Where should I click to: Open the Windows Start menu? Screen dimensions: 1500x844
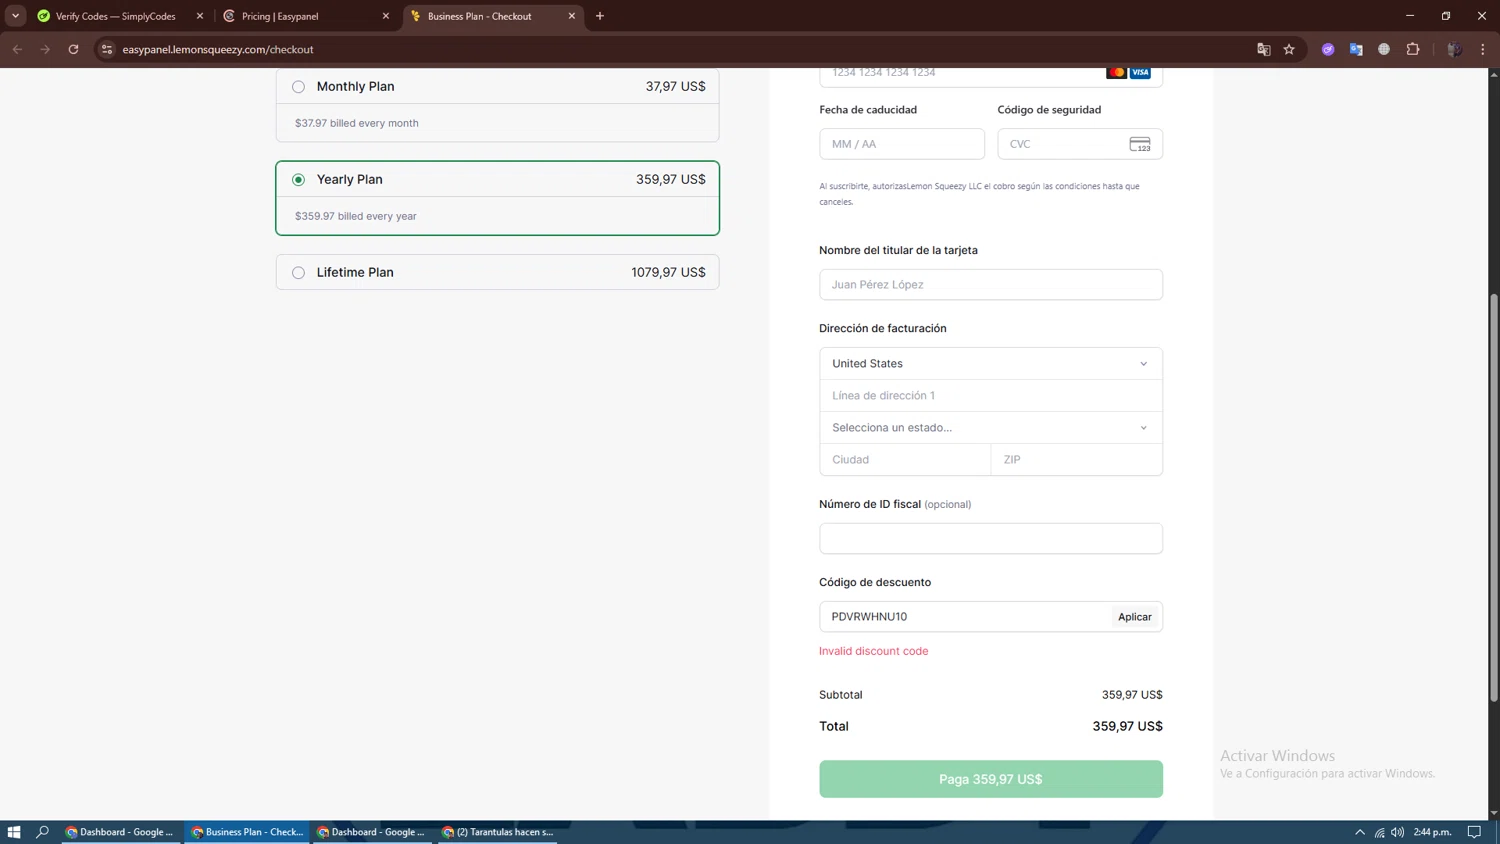[14, 832]
